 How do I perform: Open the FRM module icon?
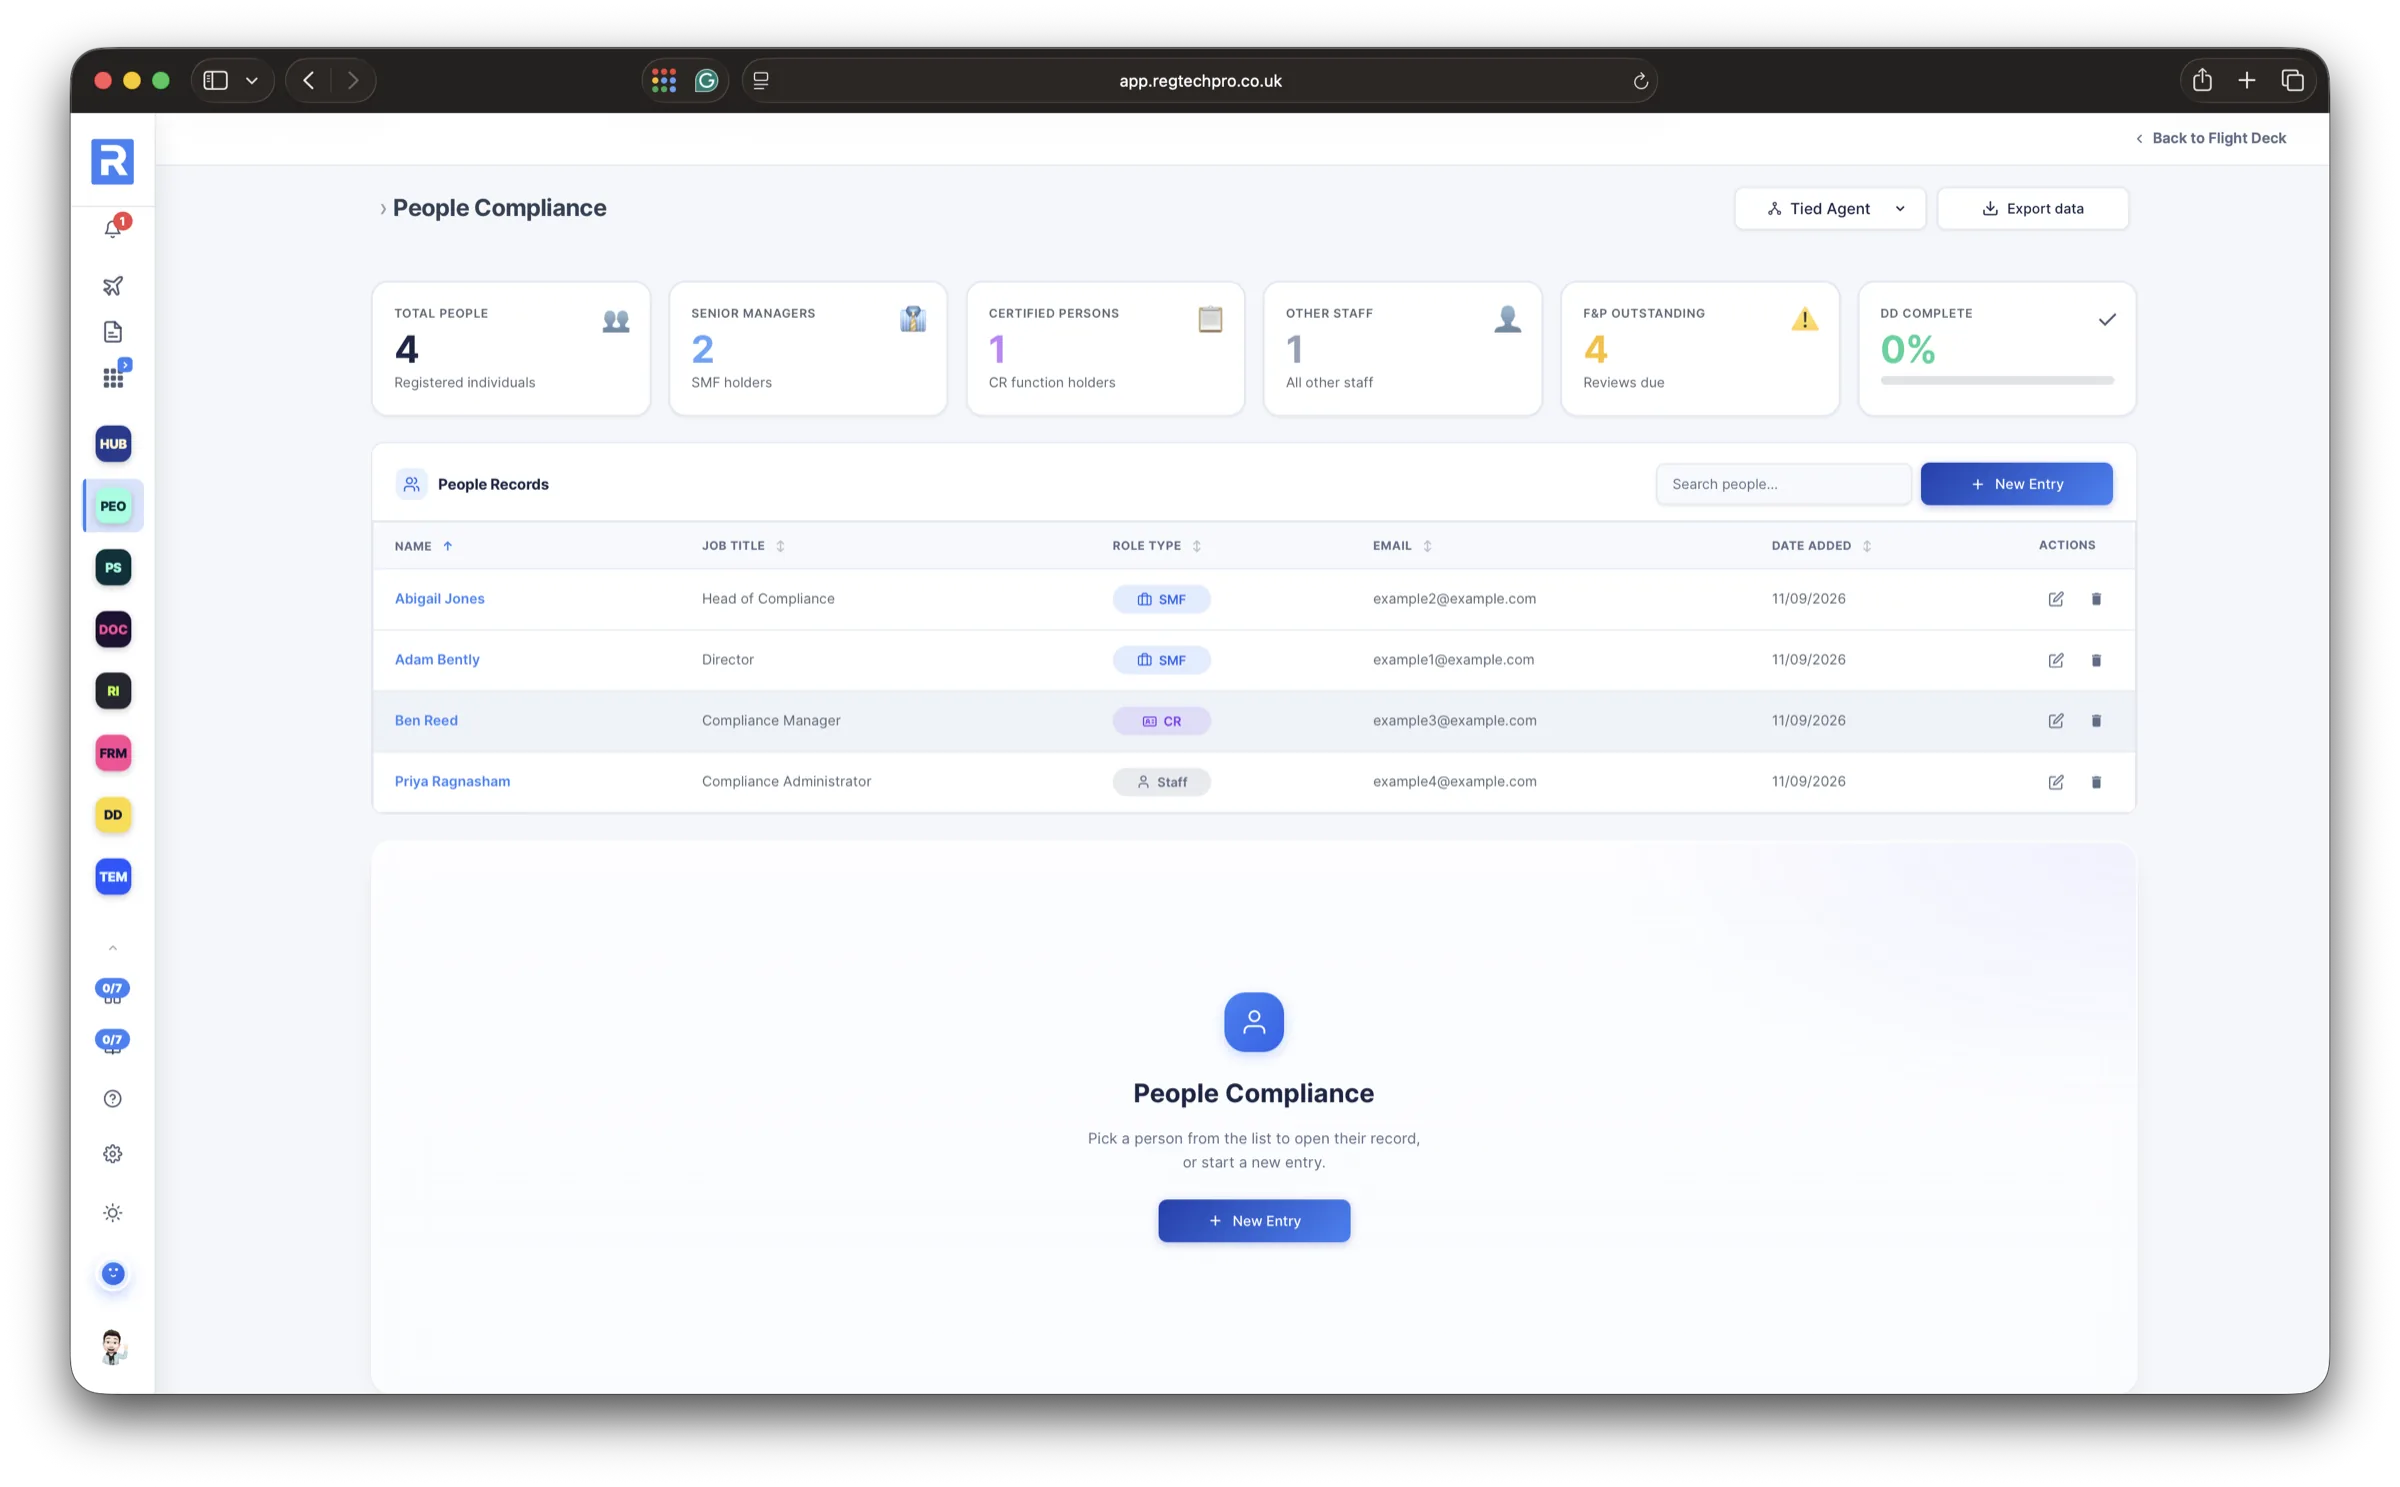[x=113, y=753]
